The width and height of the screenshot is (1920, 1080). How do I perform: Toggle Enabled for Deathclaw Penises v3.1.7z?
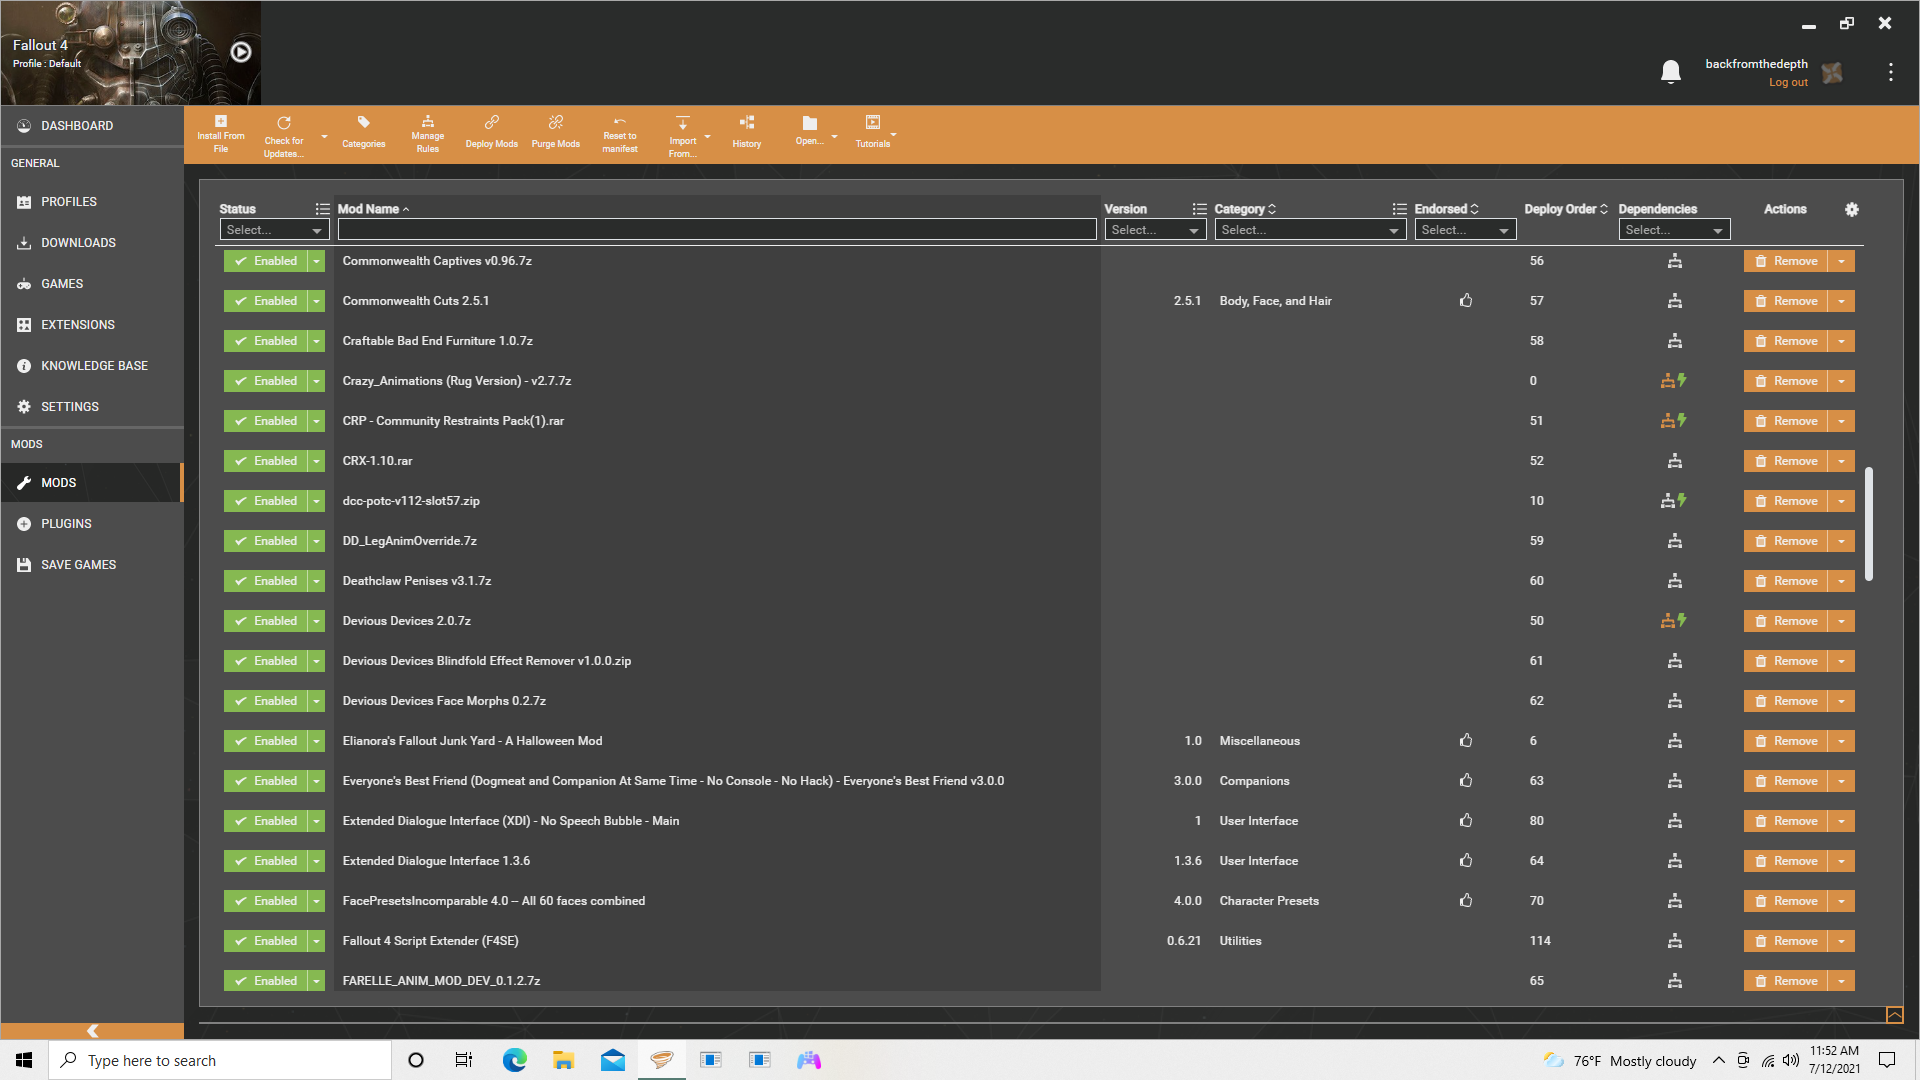click(x=266, y=581)
